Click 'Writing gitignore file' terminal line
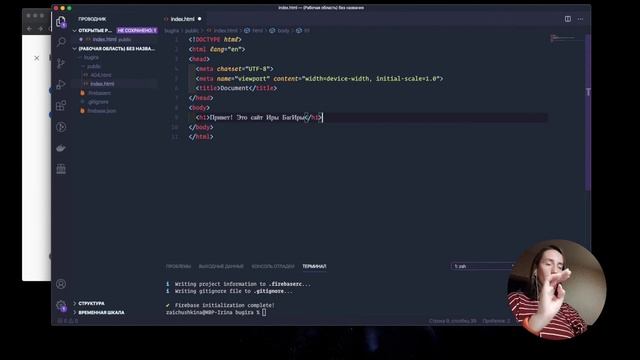Viewport: 640px width, 360px height. pyautogui.click(x=233, y=291)
